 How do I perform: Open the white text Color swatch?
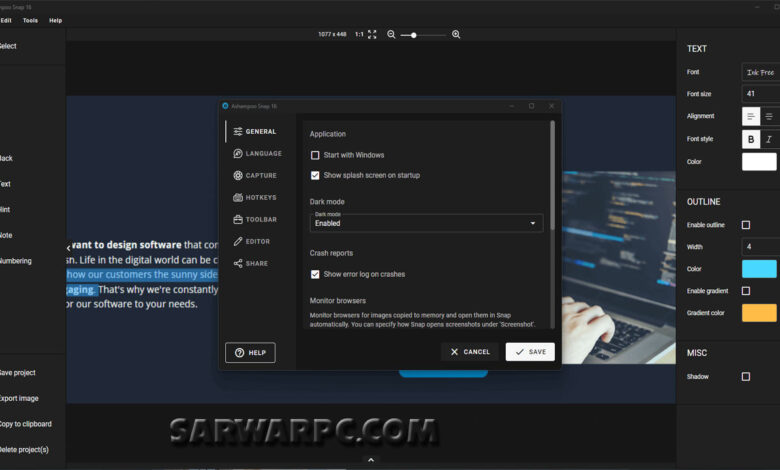(759, 162)
